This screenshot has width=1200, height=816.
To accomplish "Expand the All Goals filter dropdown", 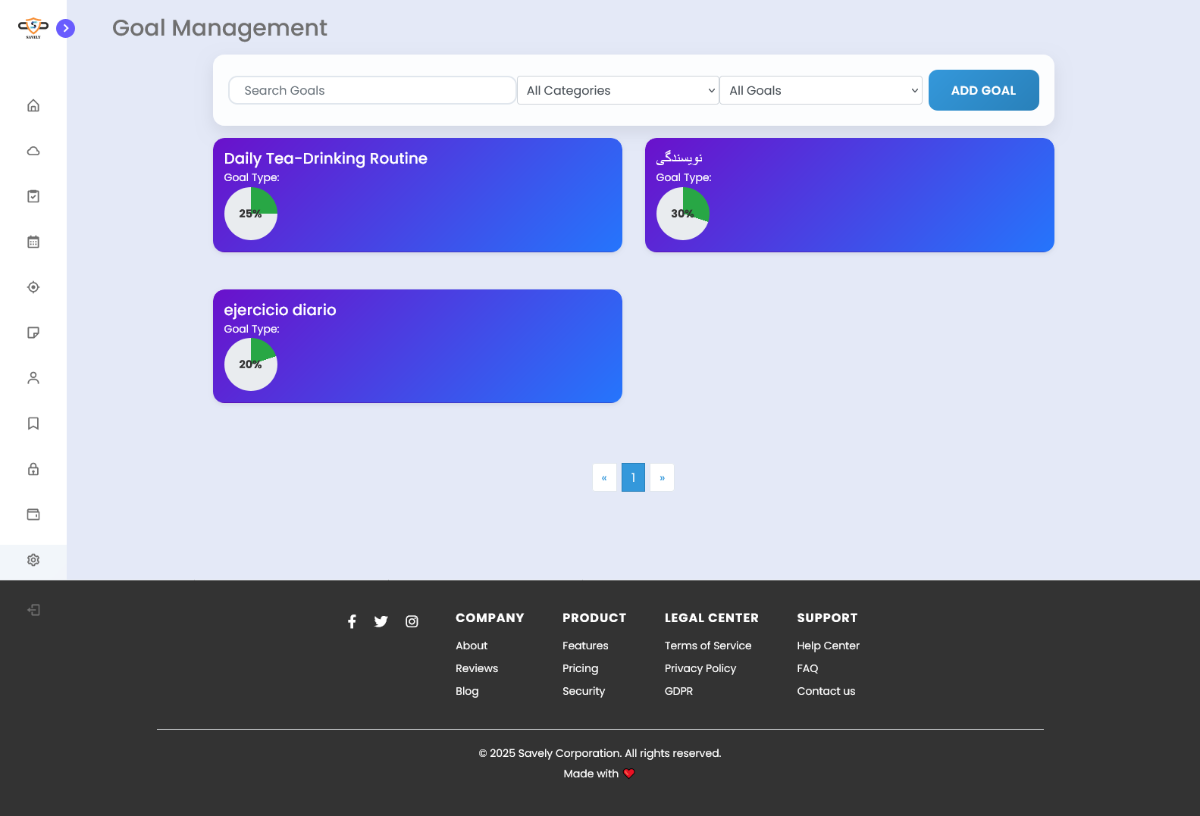I will click(x=820, y=90).
